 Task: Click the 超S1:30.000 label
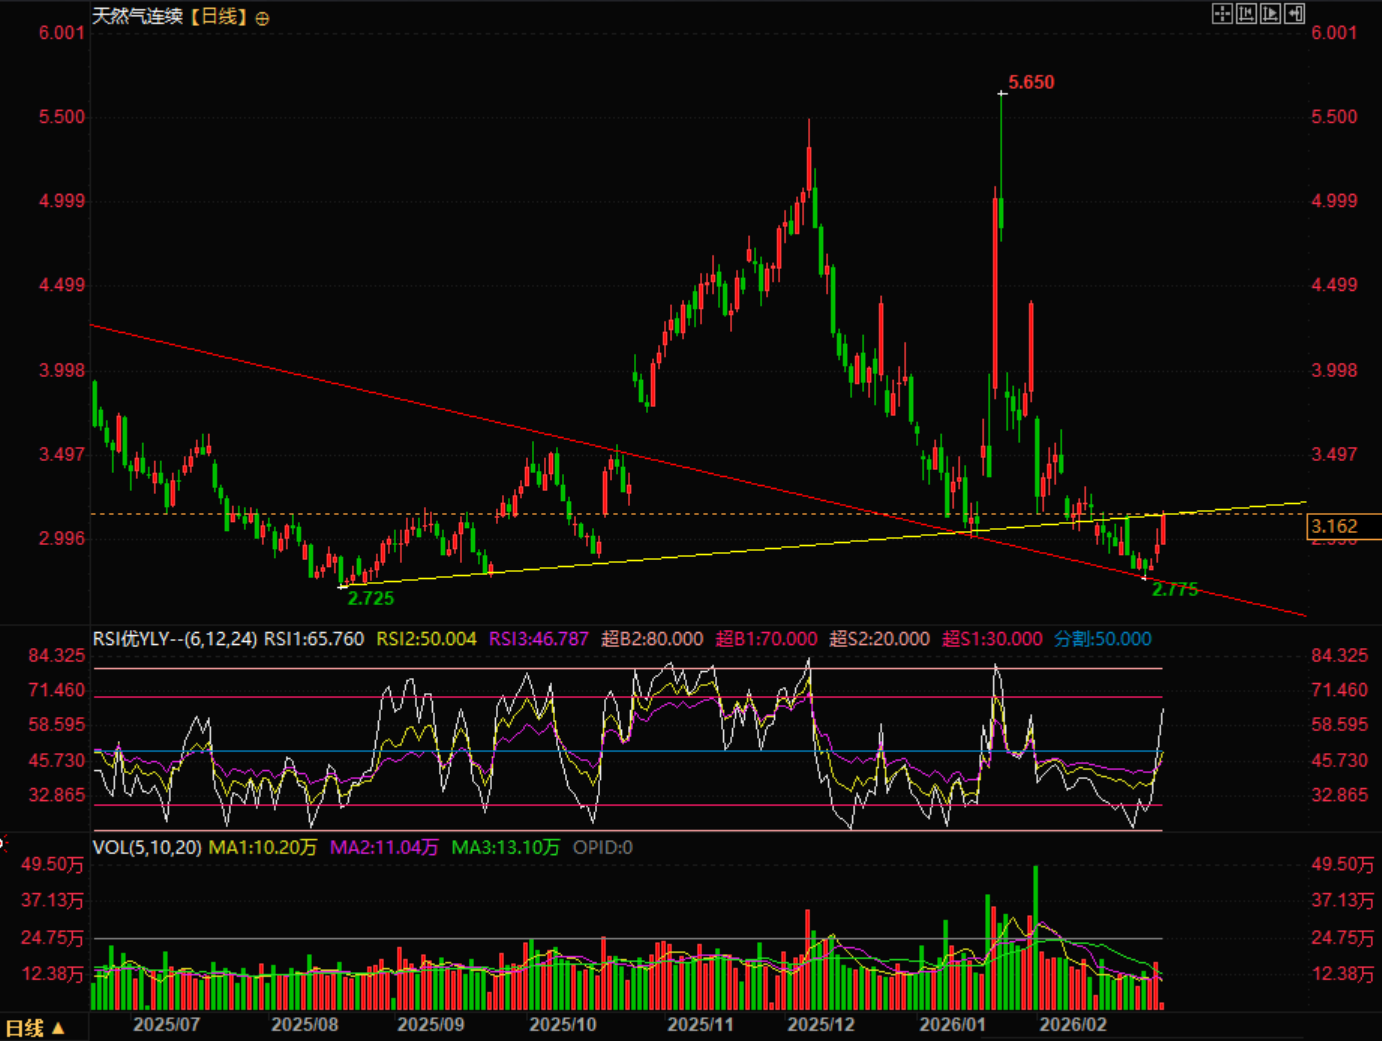click(993, 639)
